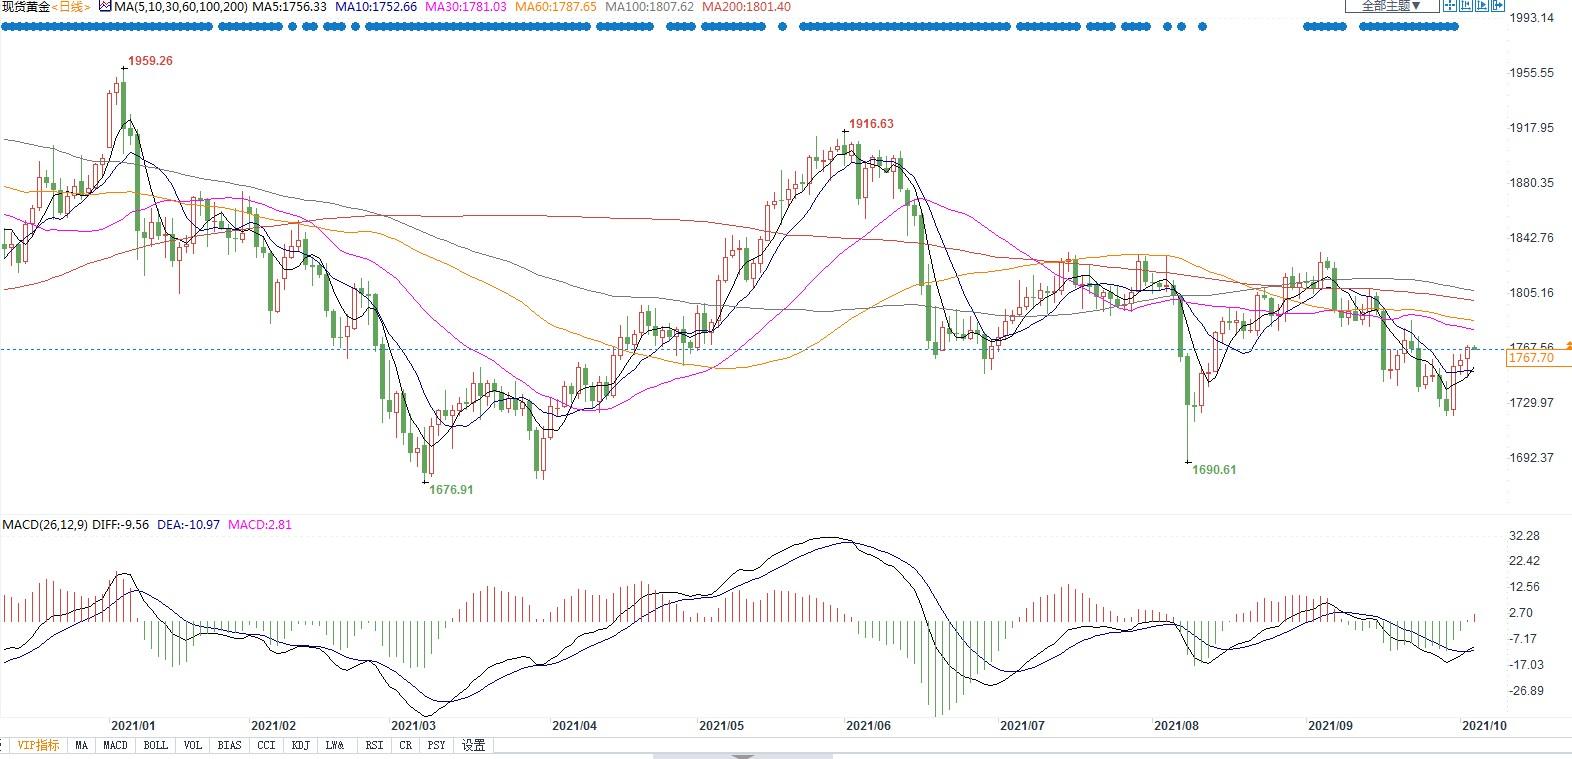Click the MACD(26,12,9) parameters label
1572x759 pixels.
(46, 524)
